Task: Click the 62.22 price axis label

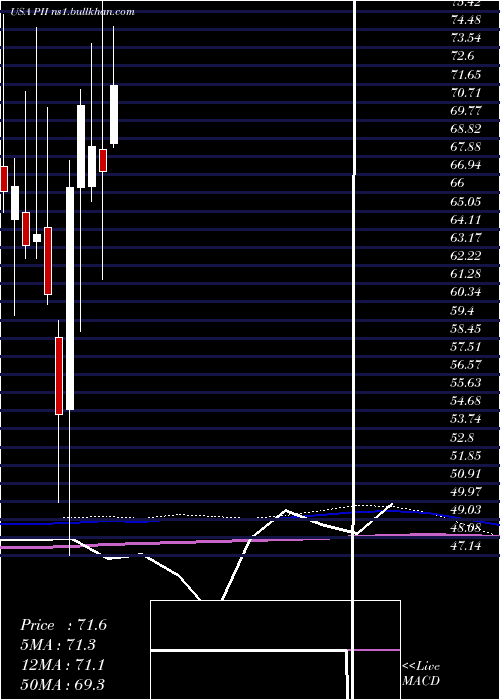Action: pos(466,255)
